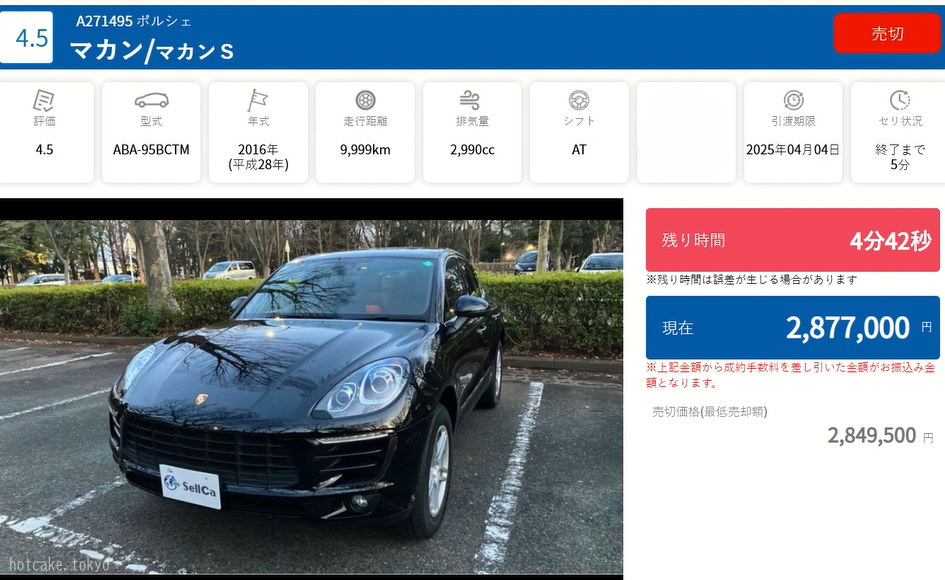The image size is (945, 580).
Task: Click the 9,999km mileage value
Action: click(x=365, y=150)
